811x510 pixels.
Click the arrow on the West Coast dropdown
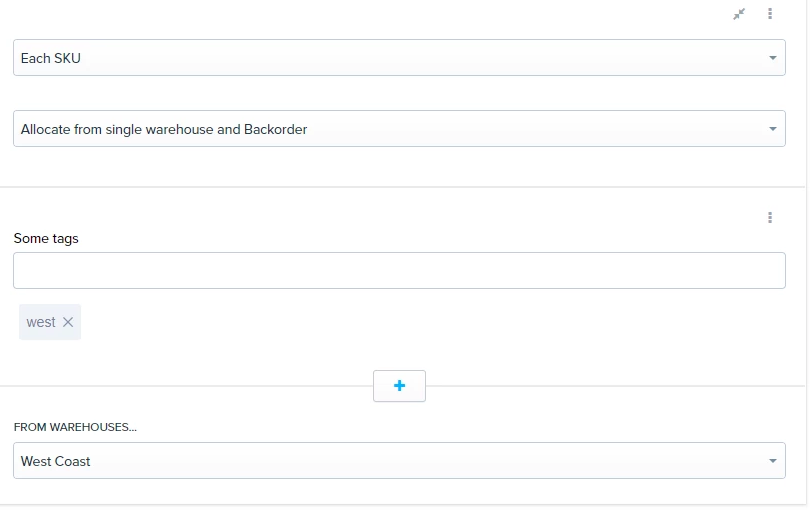772,461
